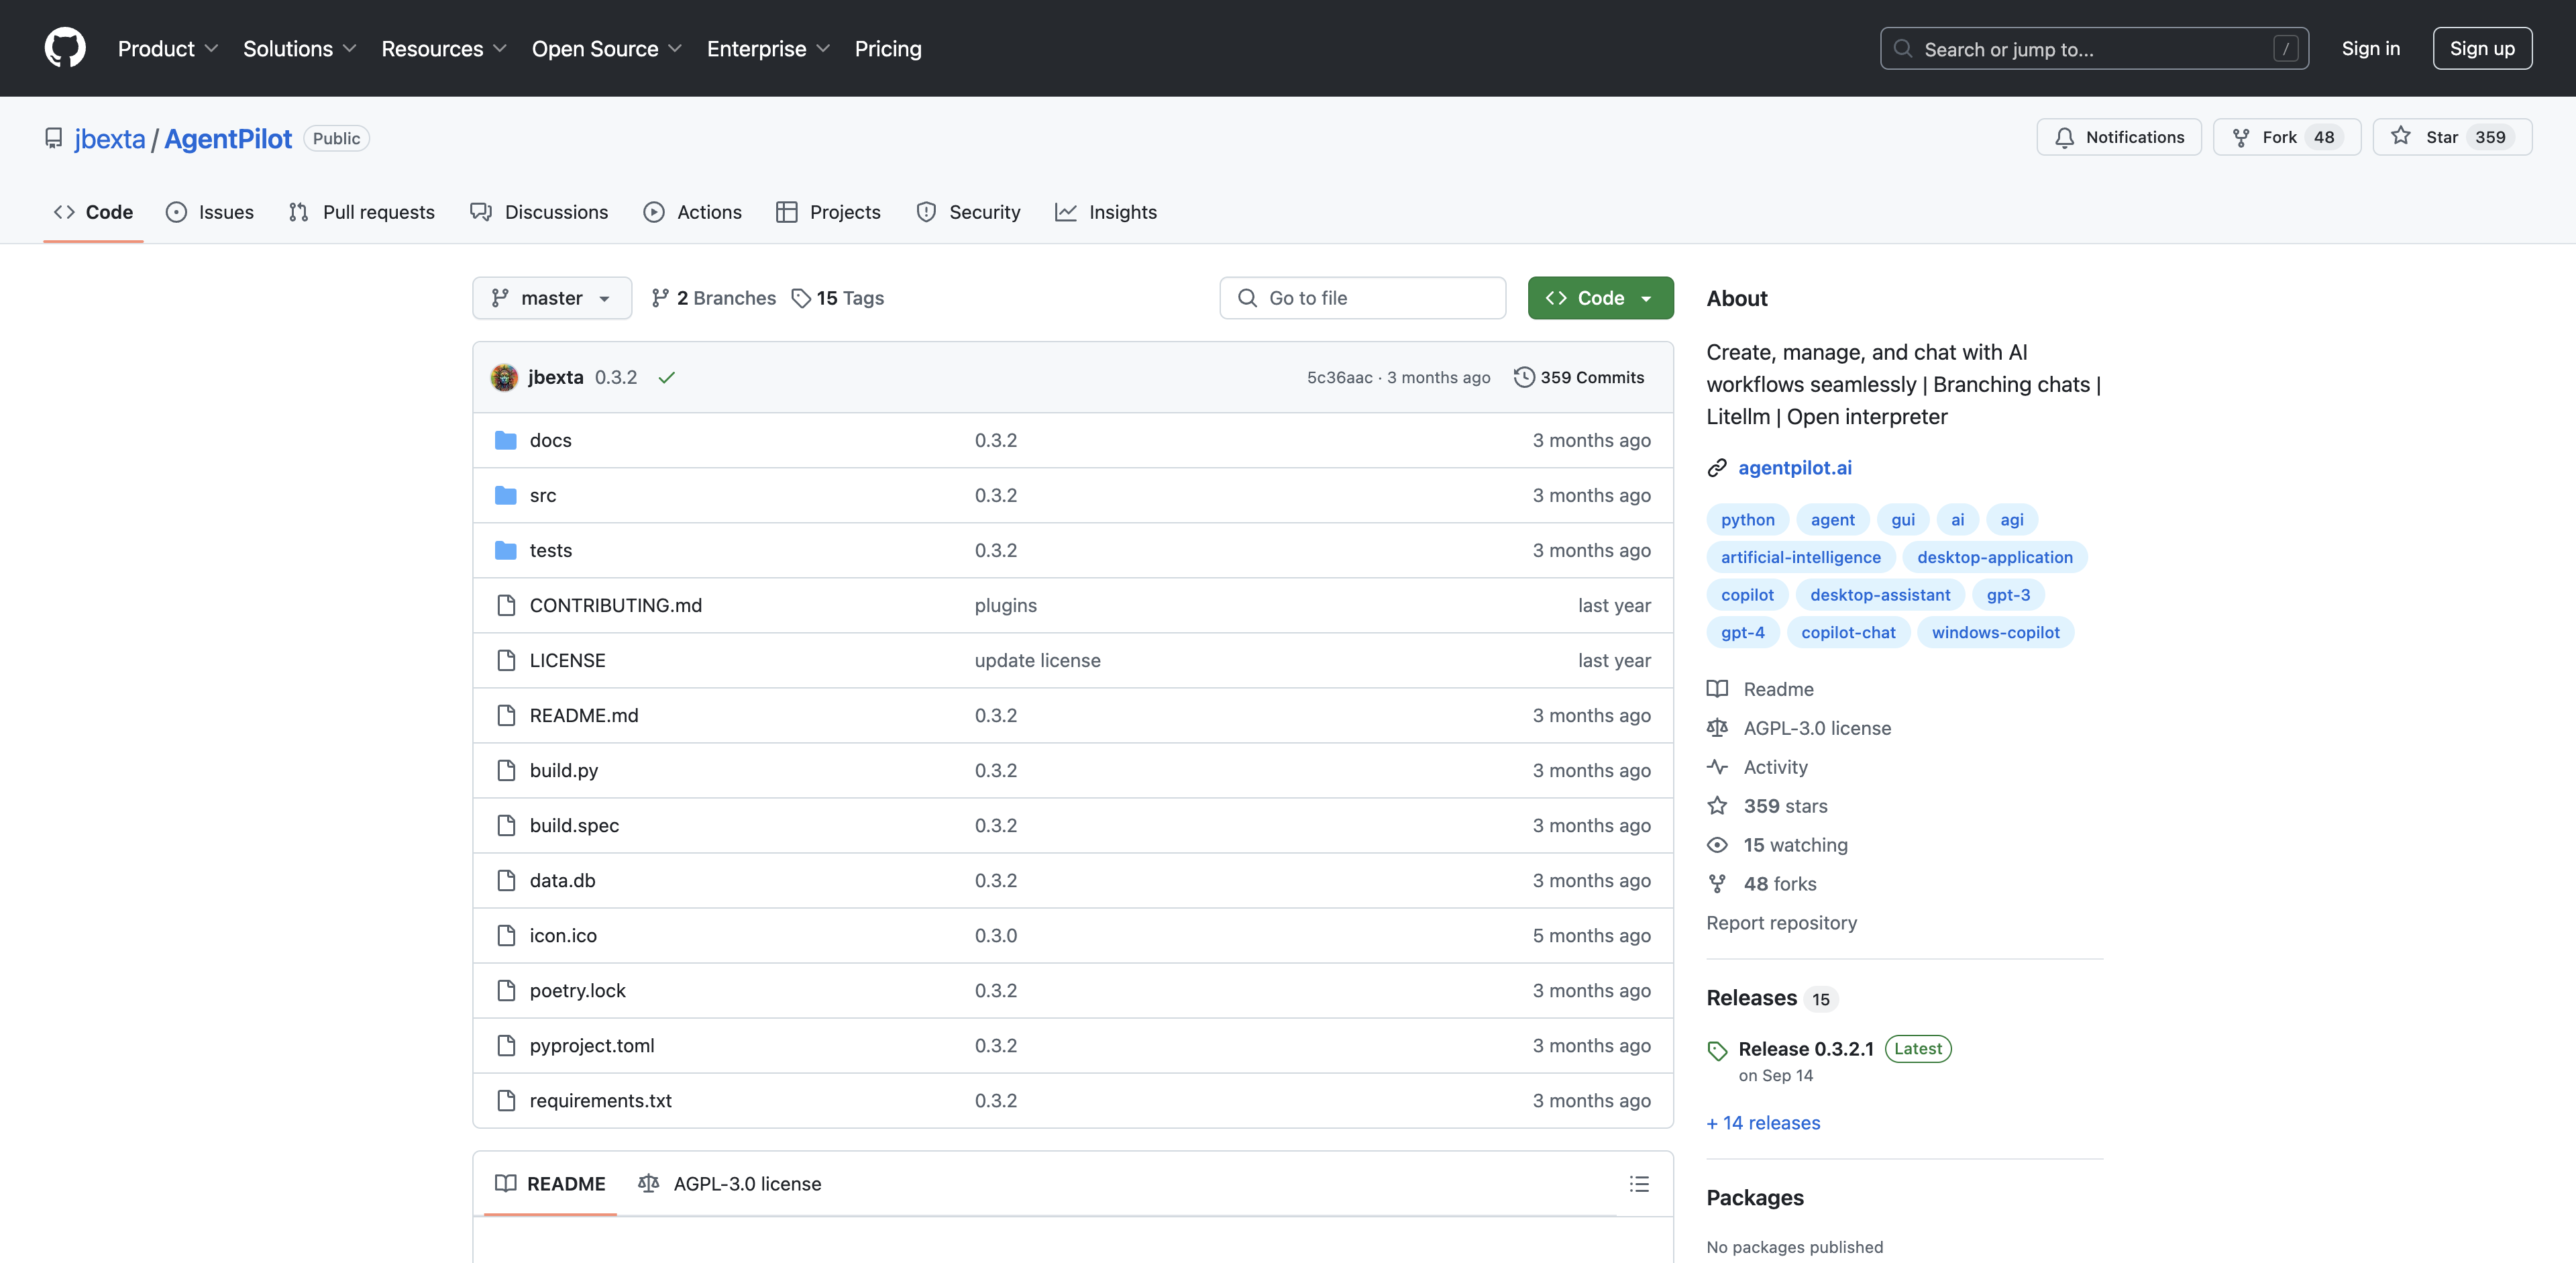Open the + 14 releases link
The height and width of the screenshot is (1263, 2576).
(x=1763, y=1123)
